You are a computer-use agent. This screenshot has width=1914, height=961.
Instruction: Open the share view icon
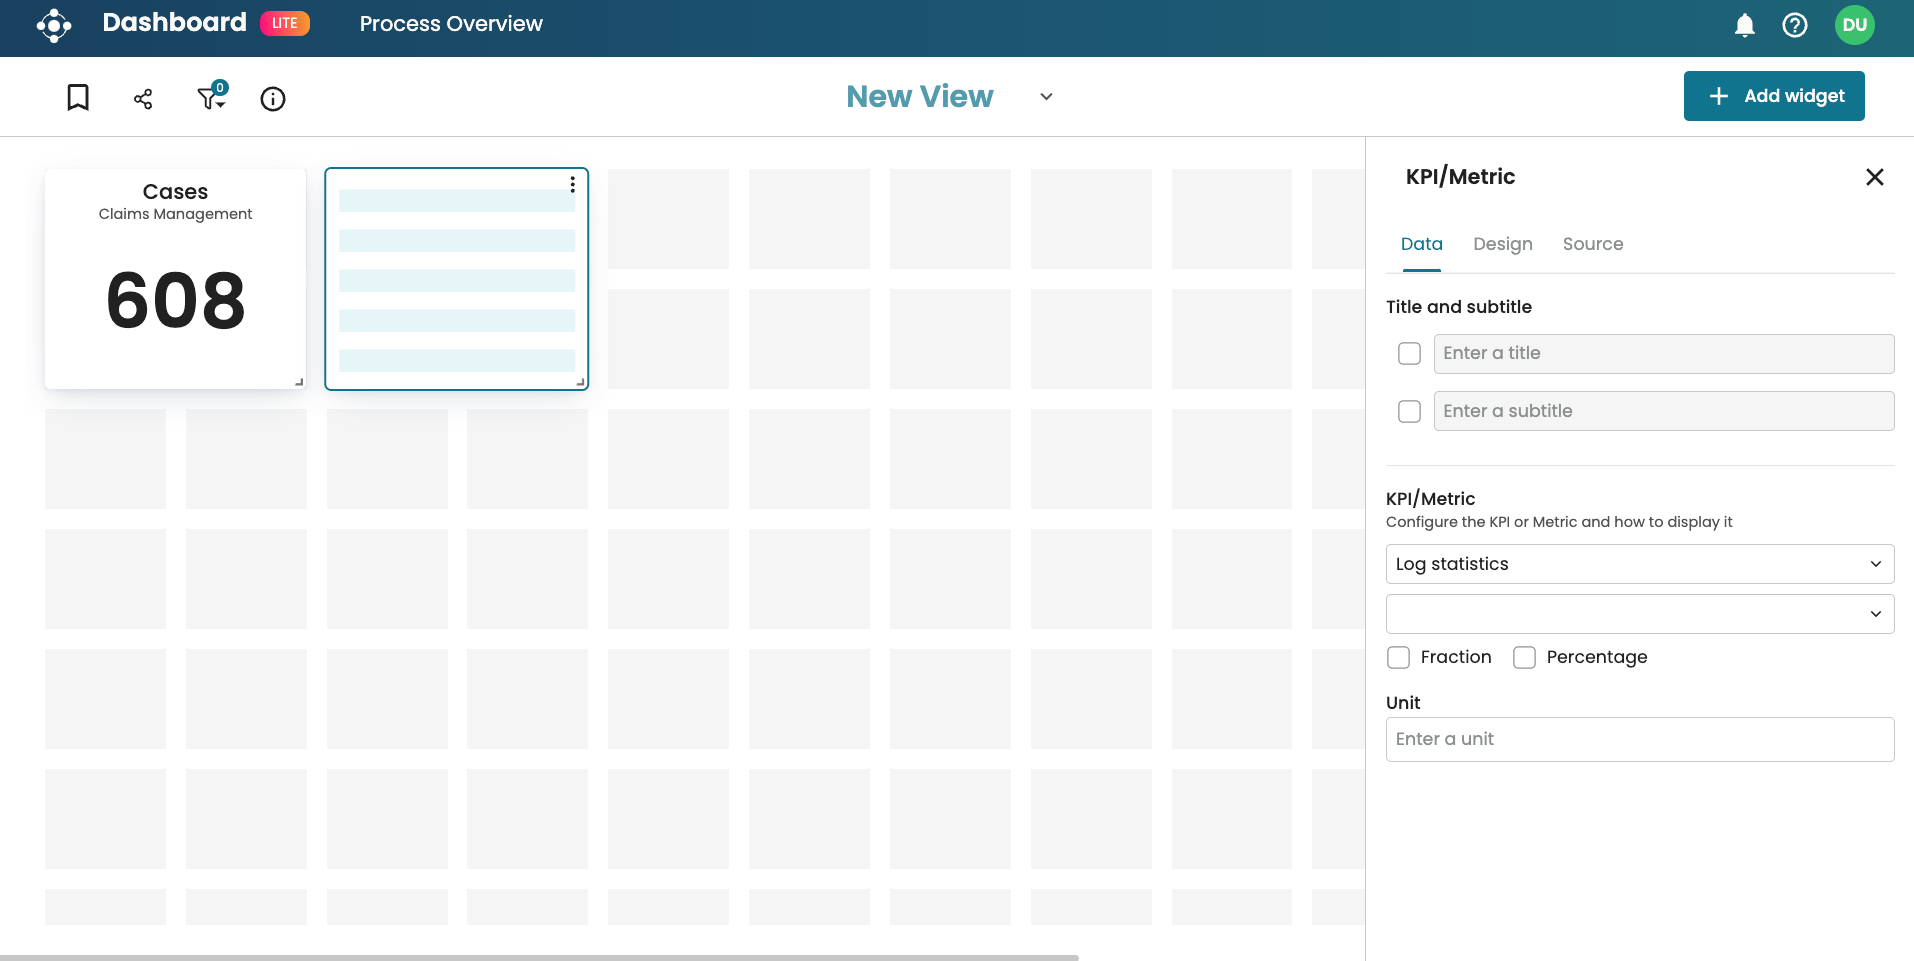143,98
